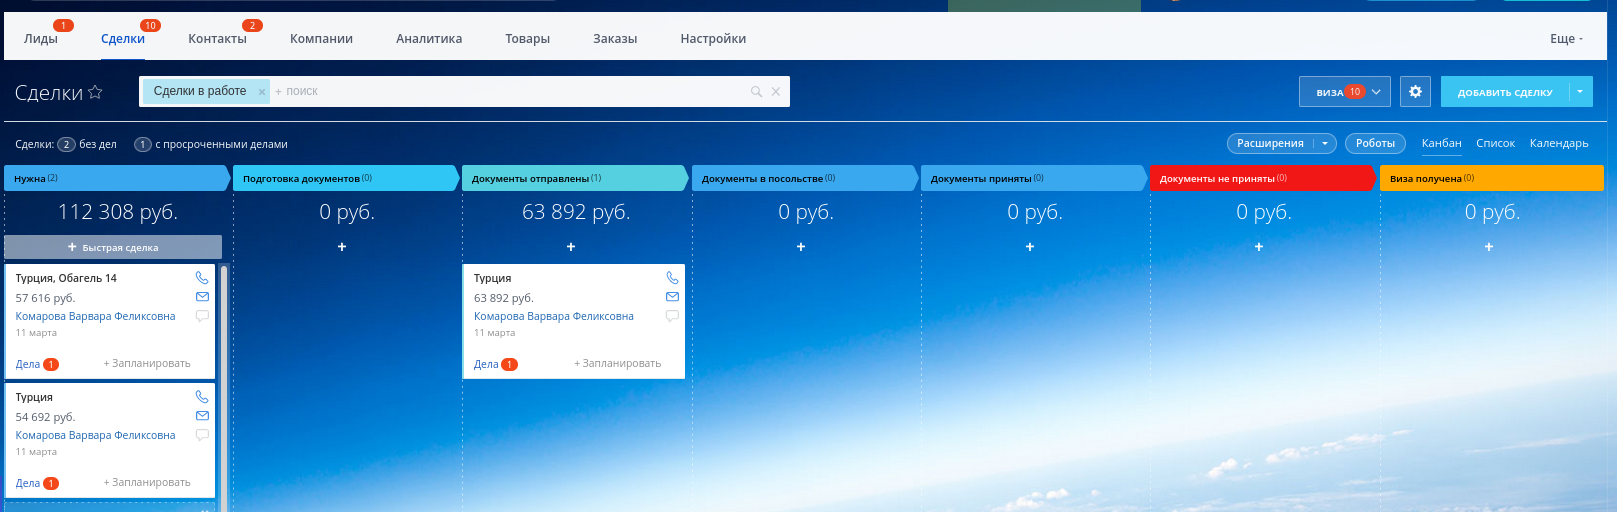Go to the Товары tab
1617x512 pixels.
527,39
